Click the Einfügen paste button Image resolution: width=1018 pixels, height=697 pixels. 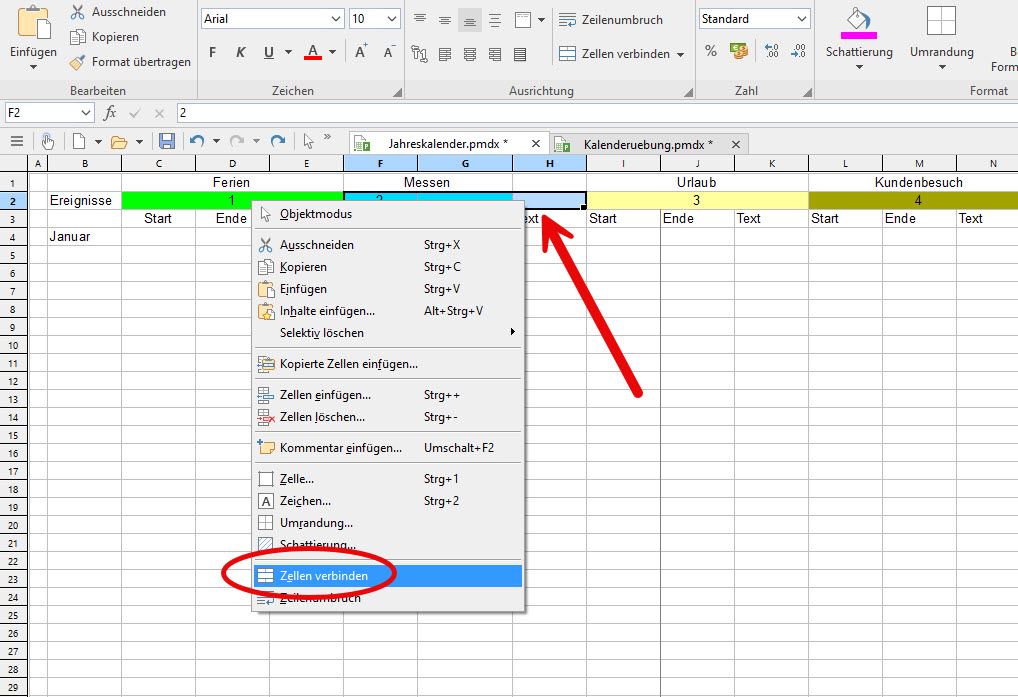[33, 38]
